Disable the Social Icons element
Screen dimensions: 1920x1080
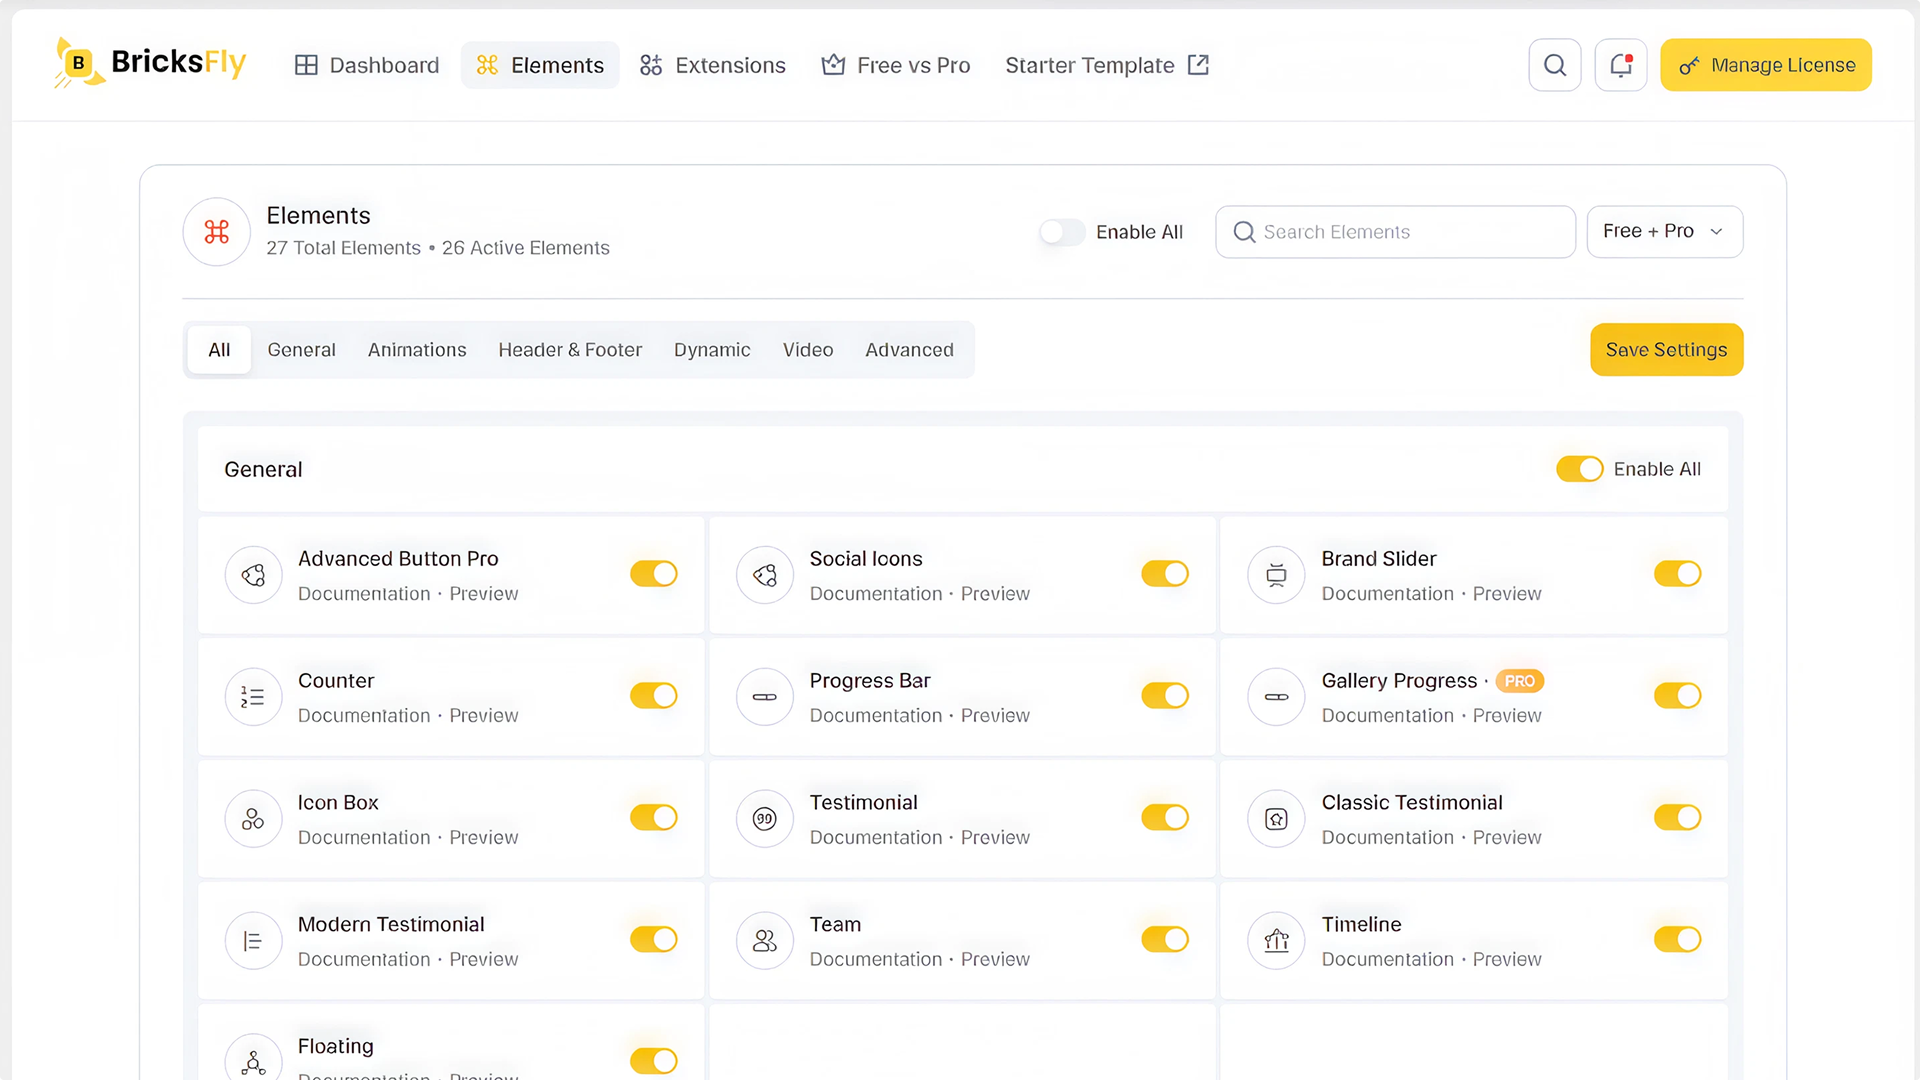point(1165,574)
